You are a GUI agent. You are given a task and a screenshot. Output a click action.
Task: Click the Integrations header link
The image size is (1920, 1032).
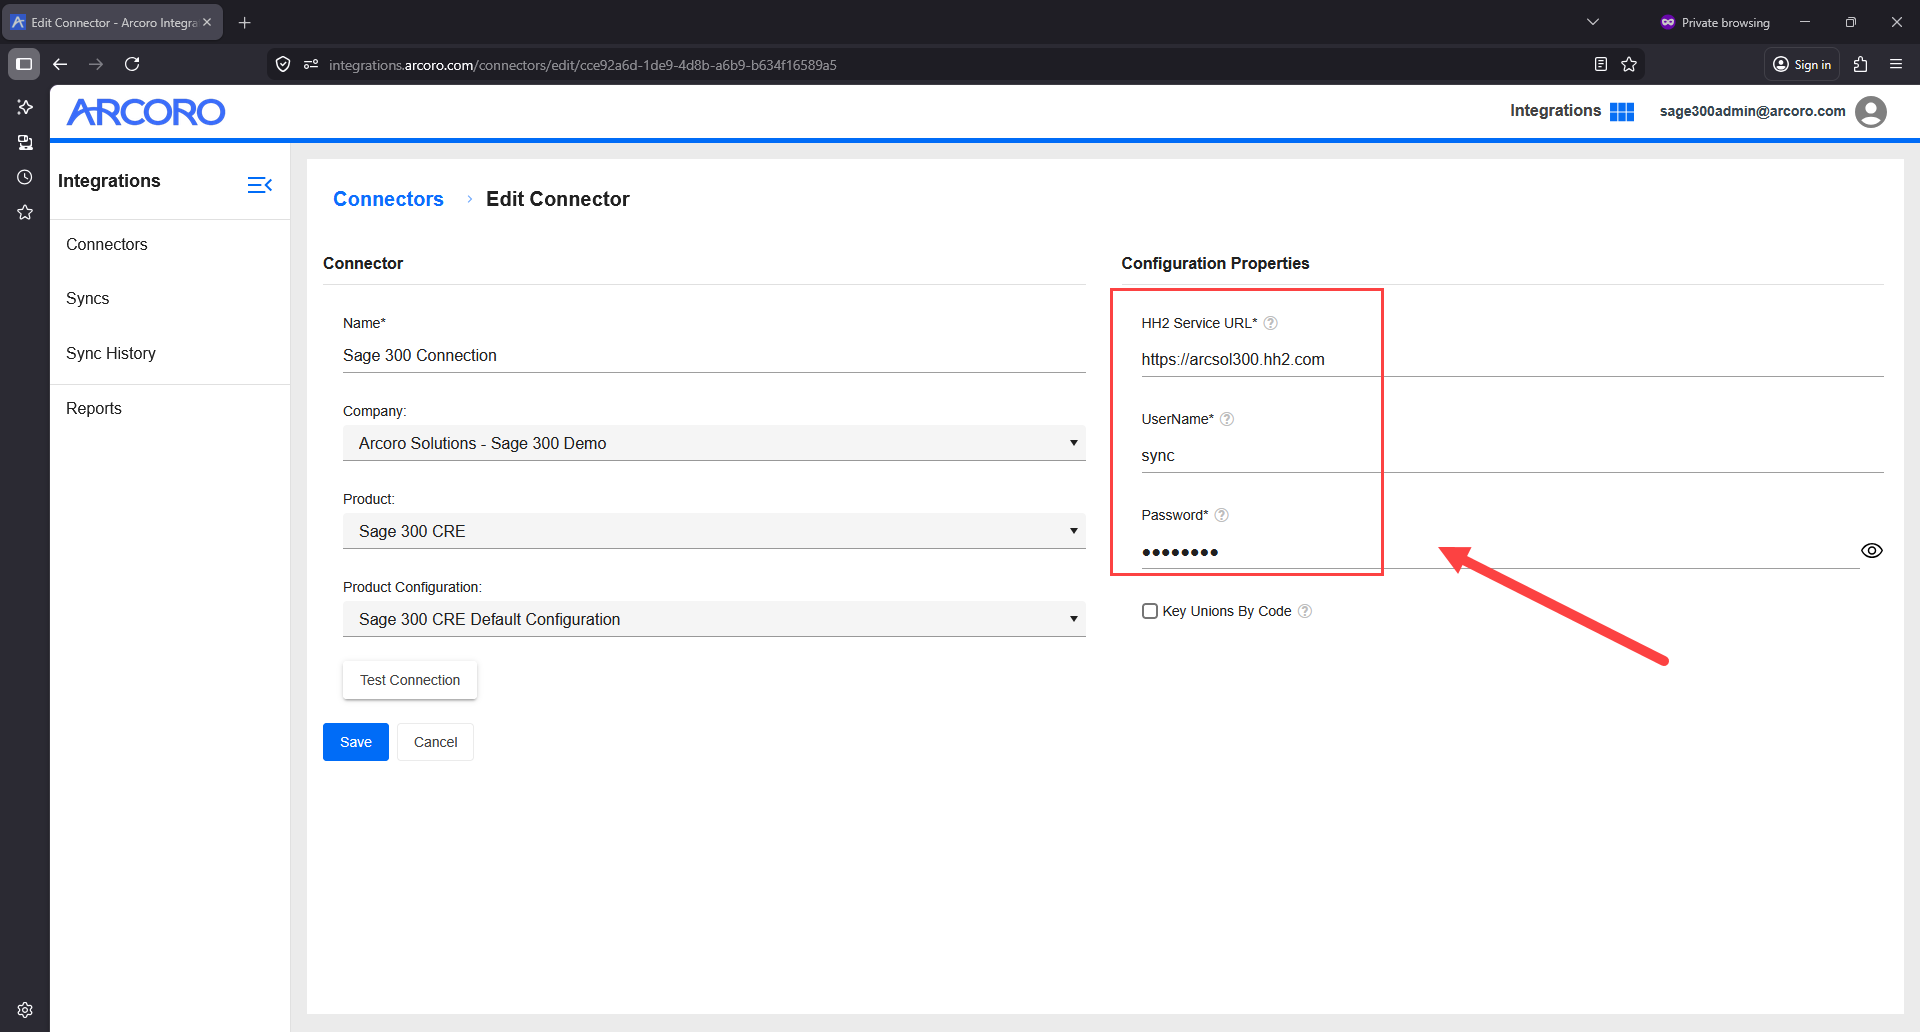(1555, 111)
